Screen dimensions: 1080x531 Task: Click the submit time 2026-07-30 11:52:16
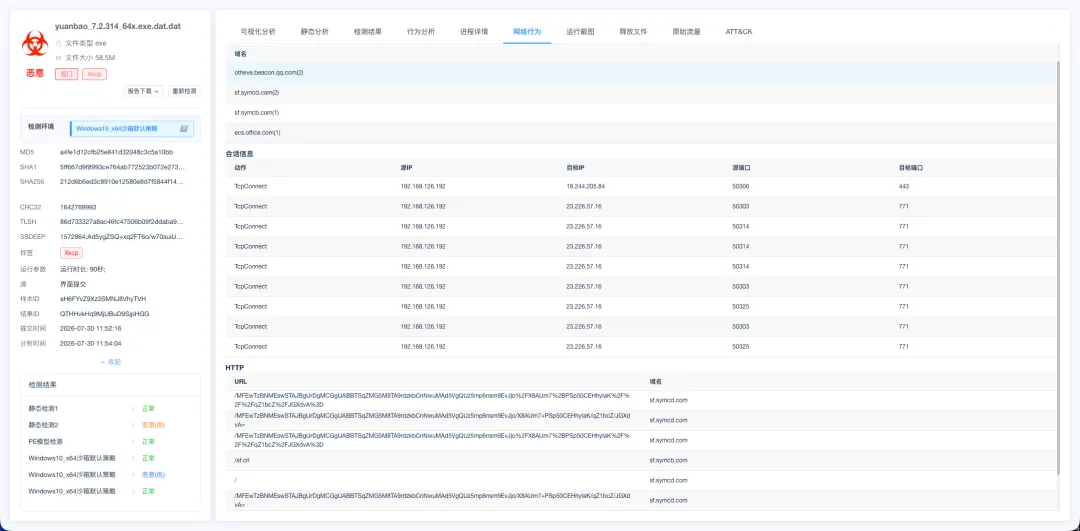90,329
